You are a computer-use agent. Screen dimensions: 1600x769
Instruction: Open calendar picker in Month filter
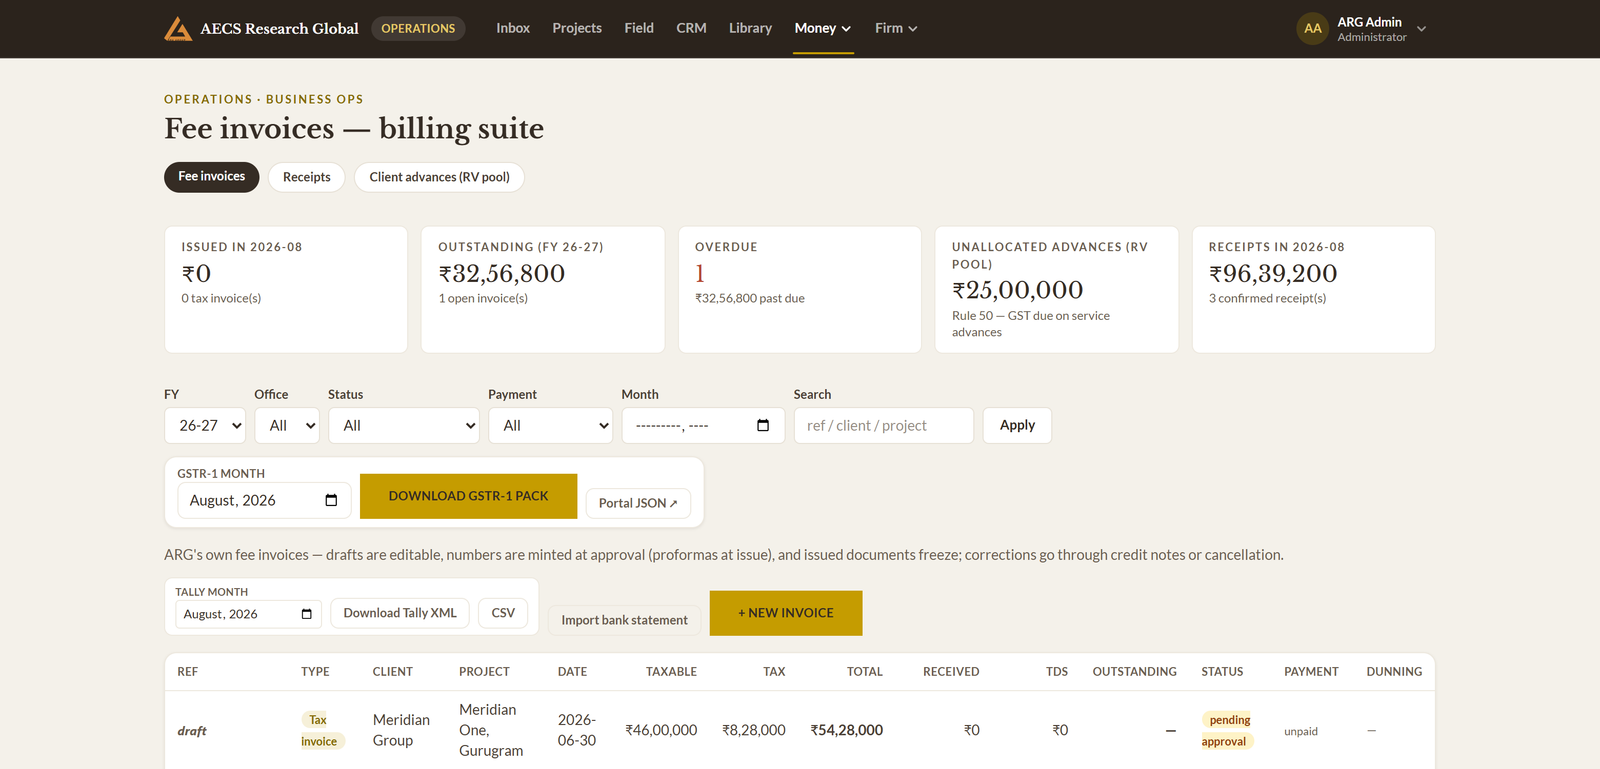(x=763, y=426)
